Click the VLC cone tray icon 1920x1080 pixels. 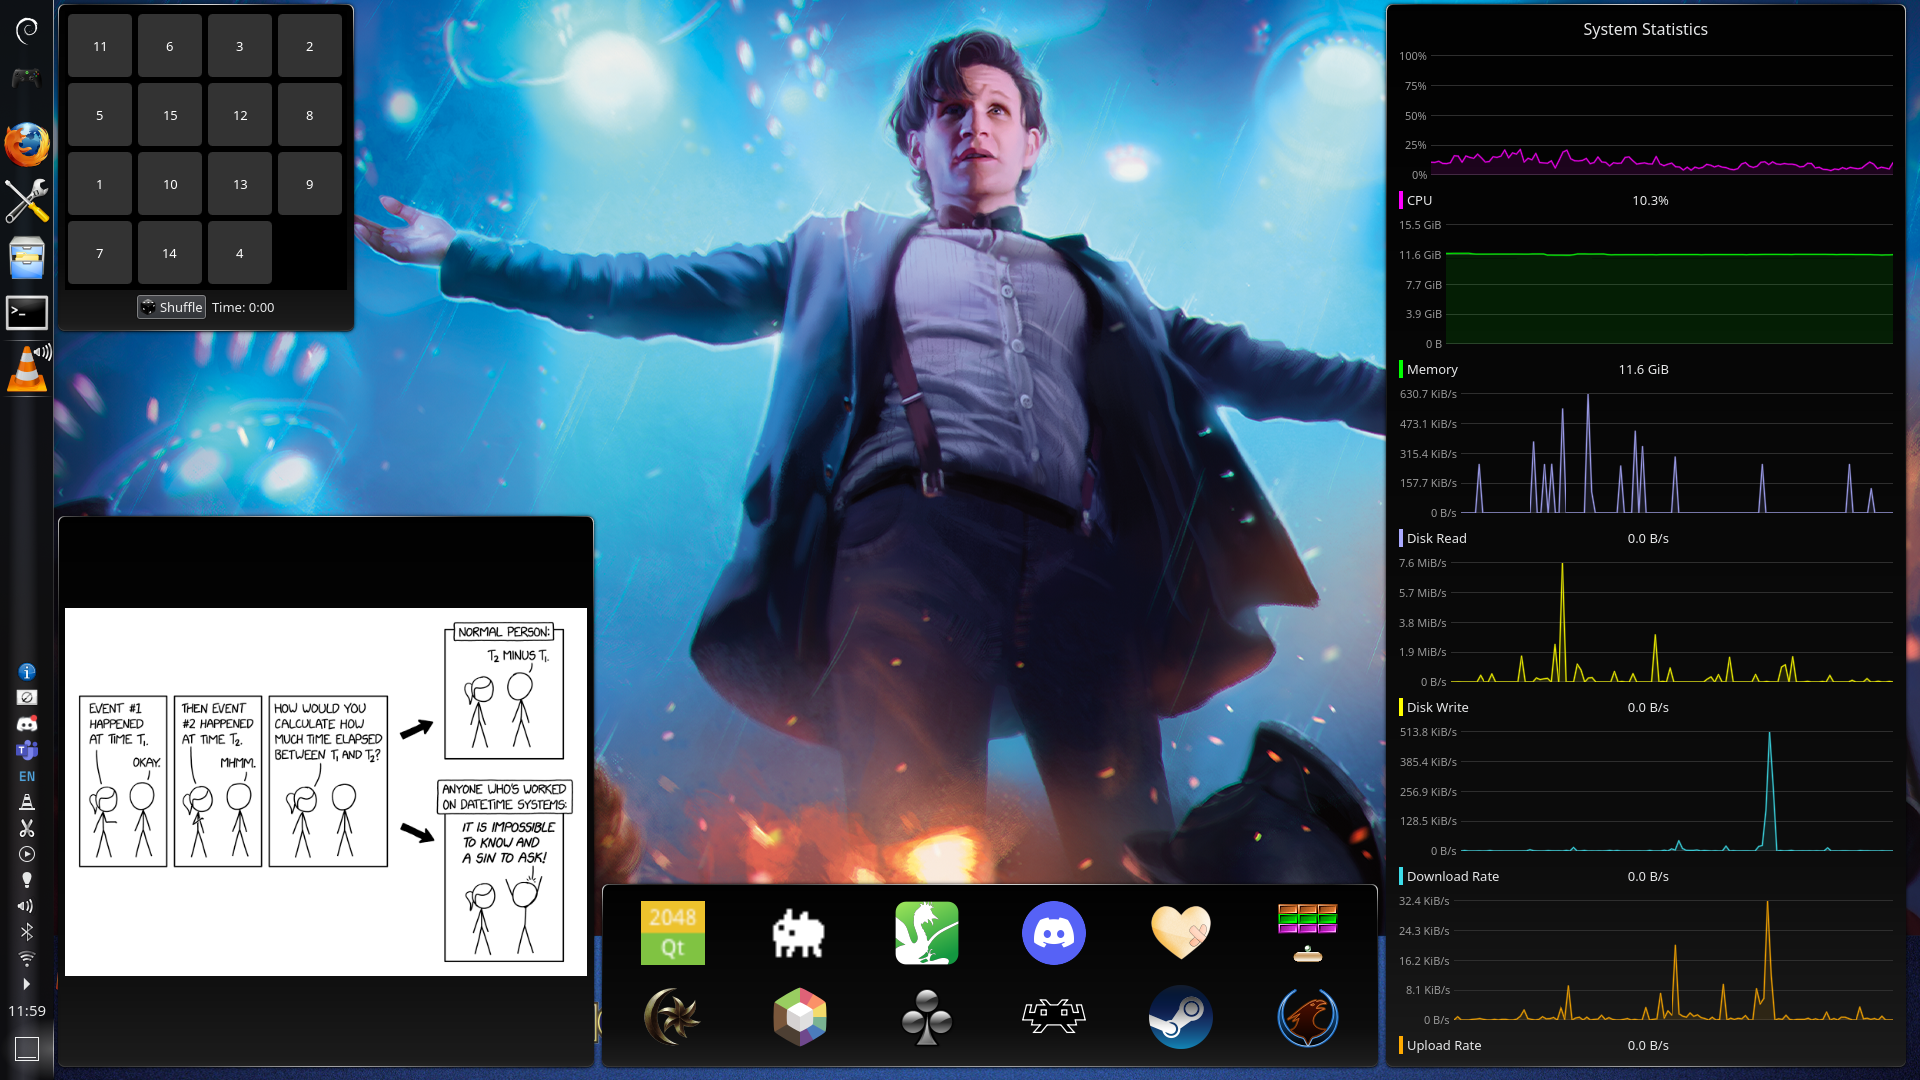(27, 802)
